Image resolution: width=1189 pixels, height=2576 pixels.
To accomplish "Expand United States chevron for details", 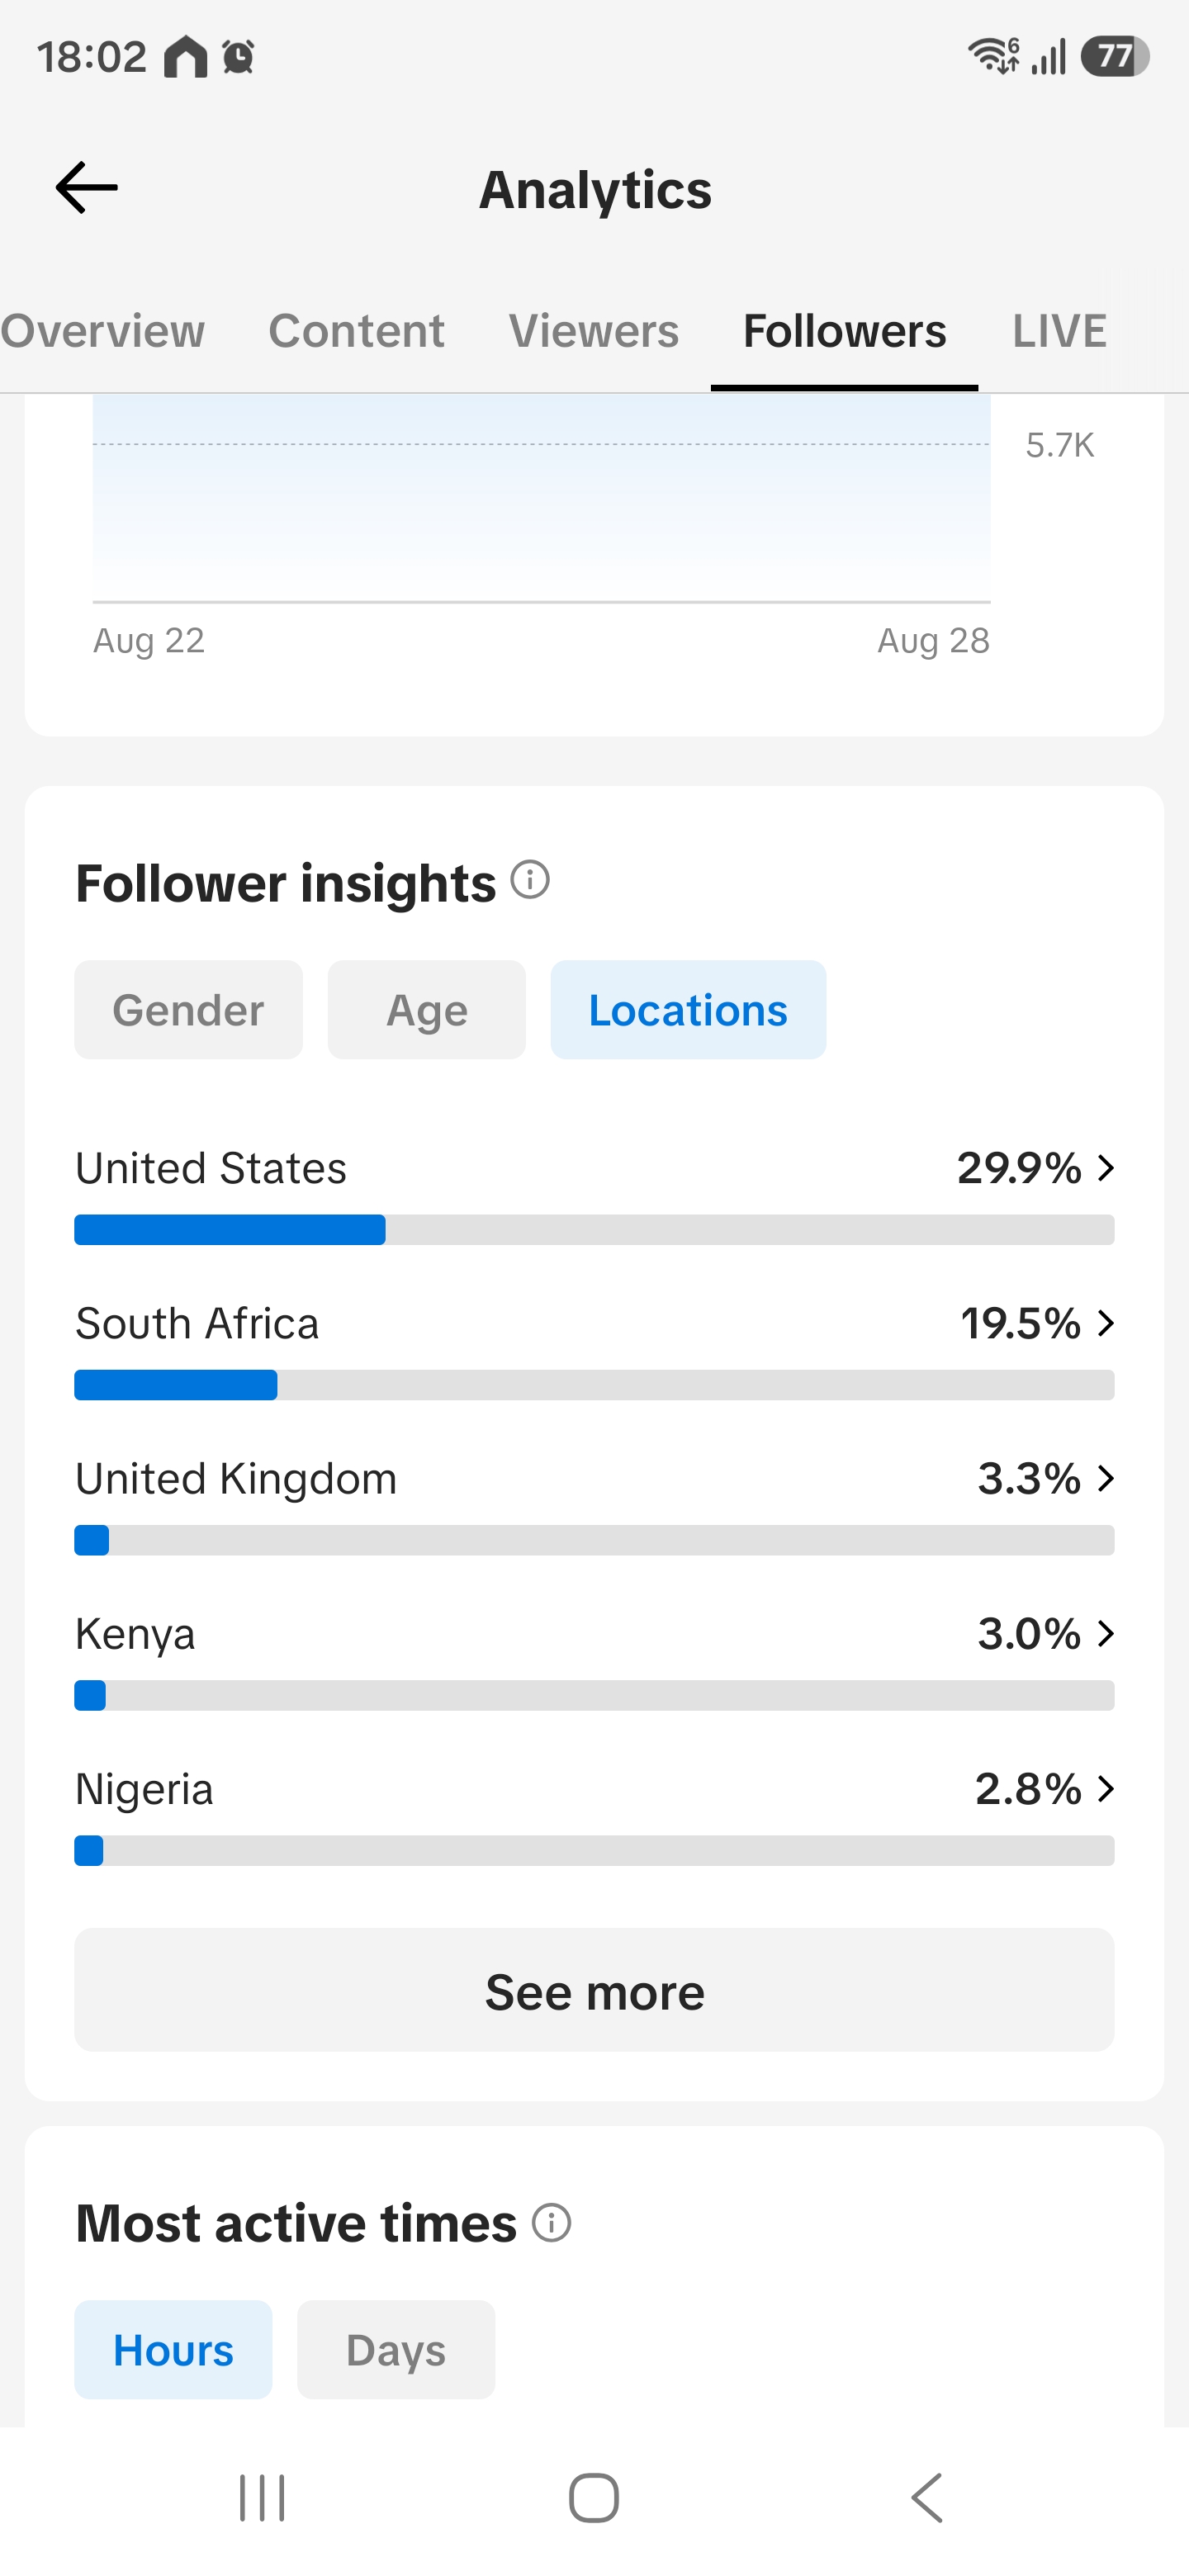I will coord(1105,1168).
